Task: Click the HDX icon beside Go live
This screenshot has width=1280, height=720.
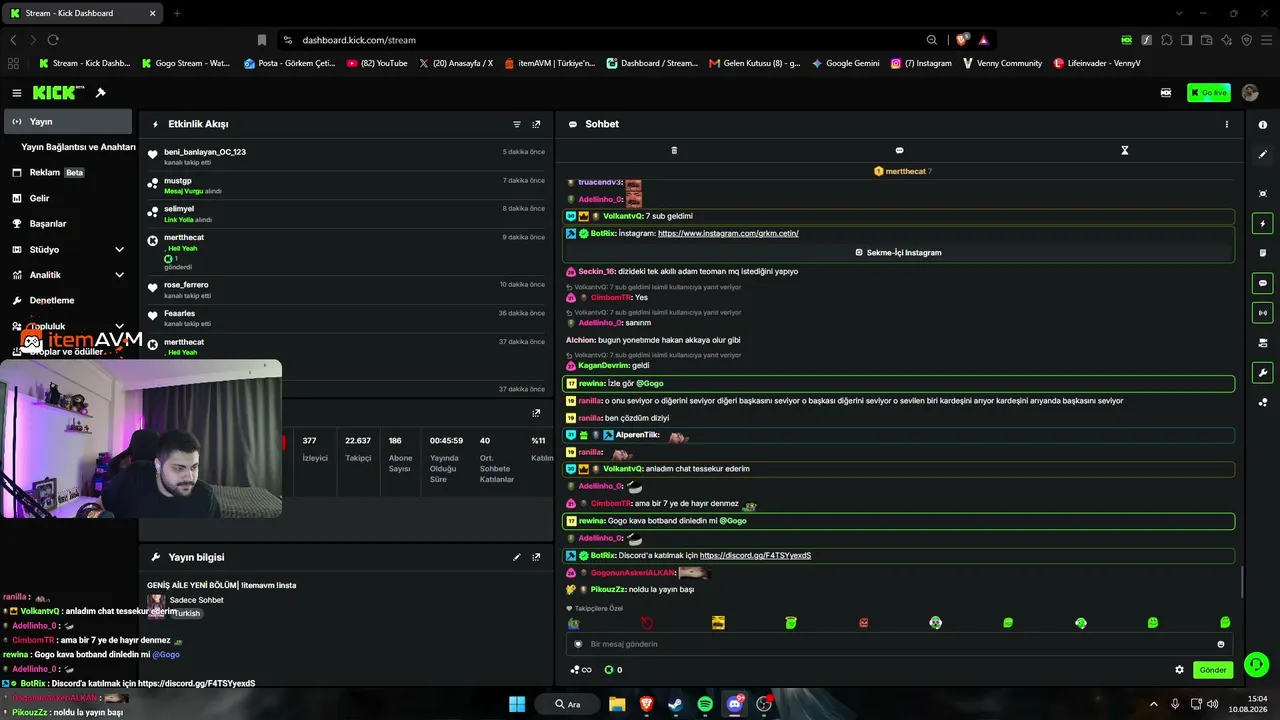Action: [x=1166, y=93]
